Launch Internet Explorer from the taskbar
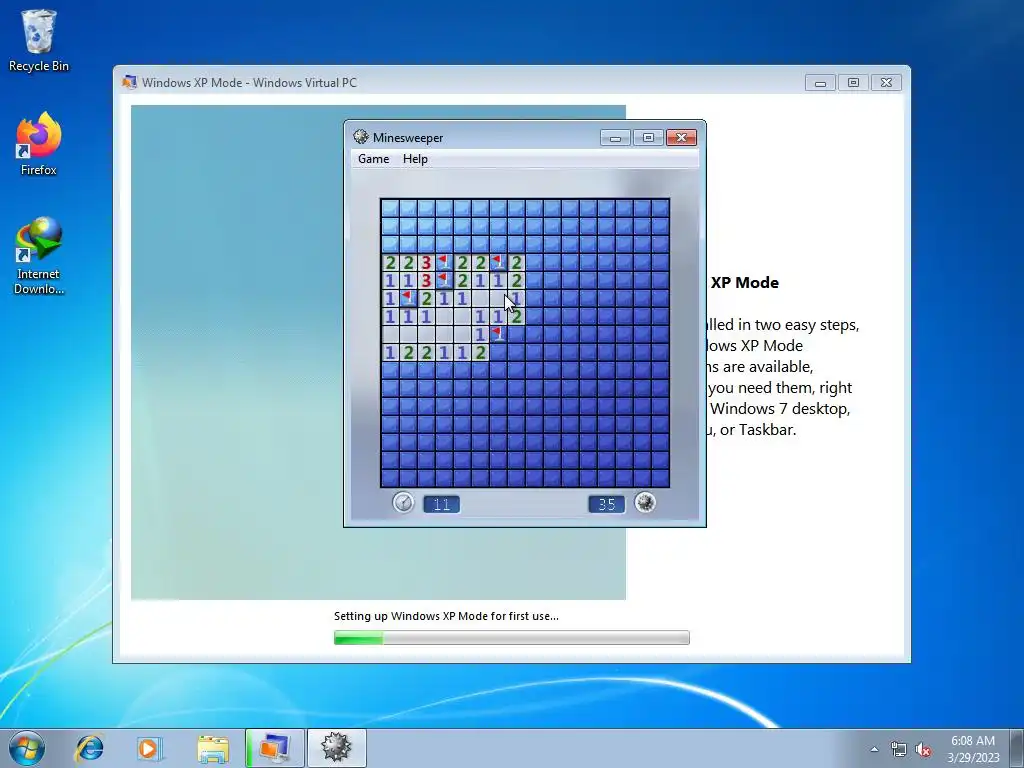Viewport: 1024px width, 768px height. pos(89,748)
